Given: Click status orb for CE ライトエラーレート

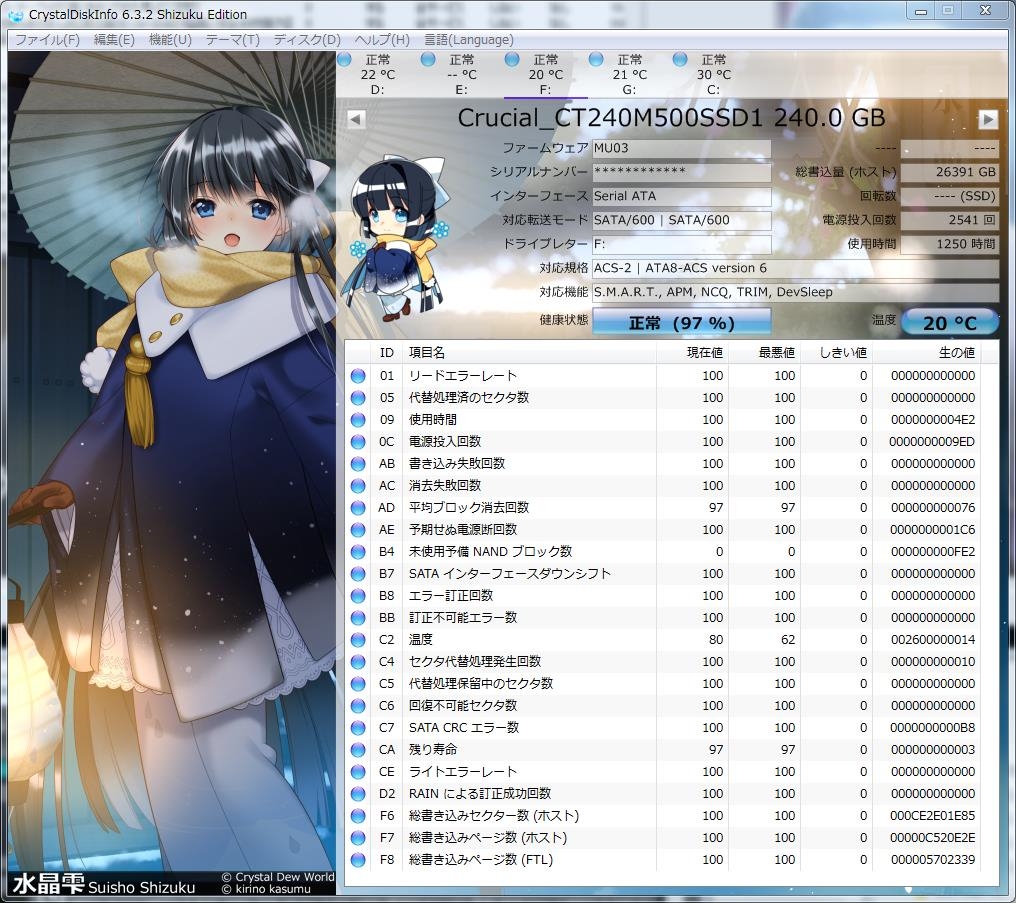Looking at the screenshot, I should tap(358, 772).
